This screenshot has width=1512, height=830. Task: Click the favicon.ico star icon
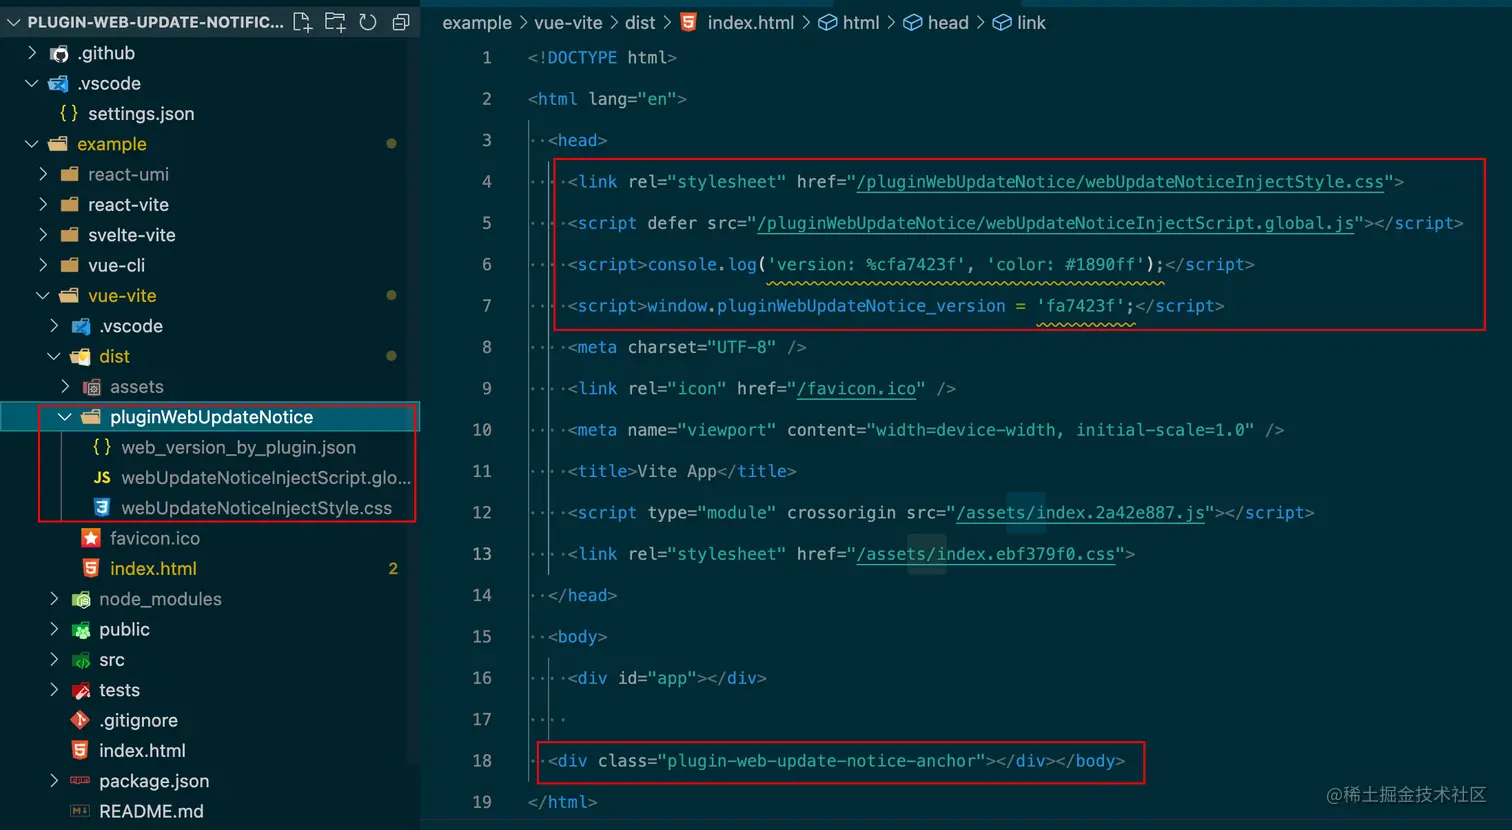(x=91, y=538)
